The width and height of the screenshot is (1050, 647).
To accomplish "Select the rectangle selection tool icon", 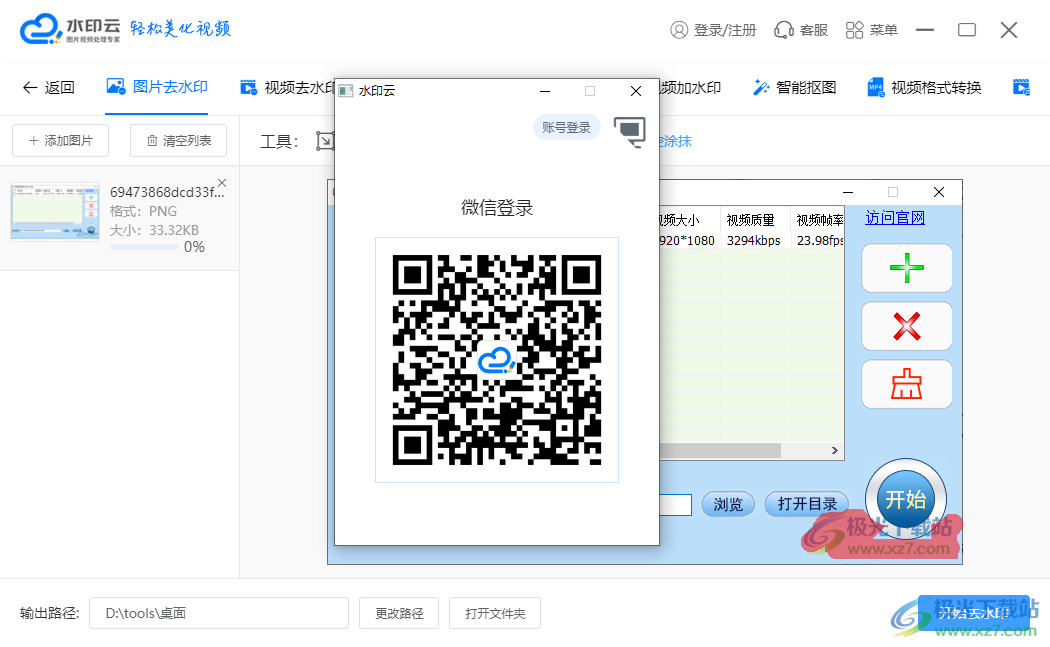I will (325, 141).
